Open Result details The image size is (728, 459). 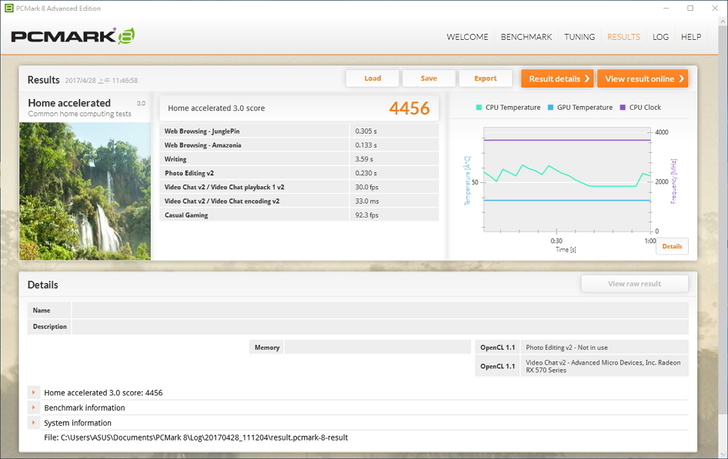point(557,78)
